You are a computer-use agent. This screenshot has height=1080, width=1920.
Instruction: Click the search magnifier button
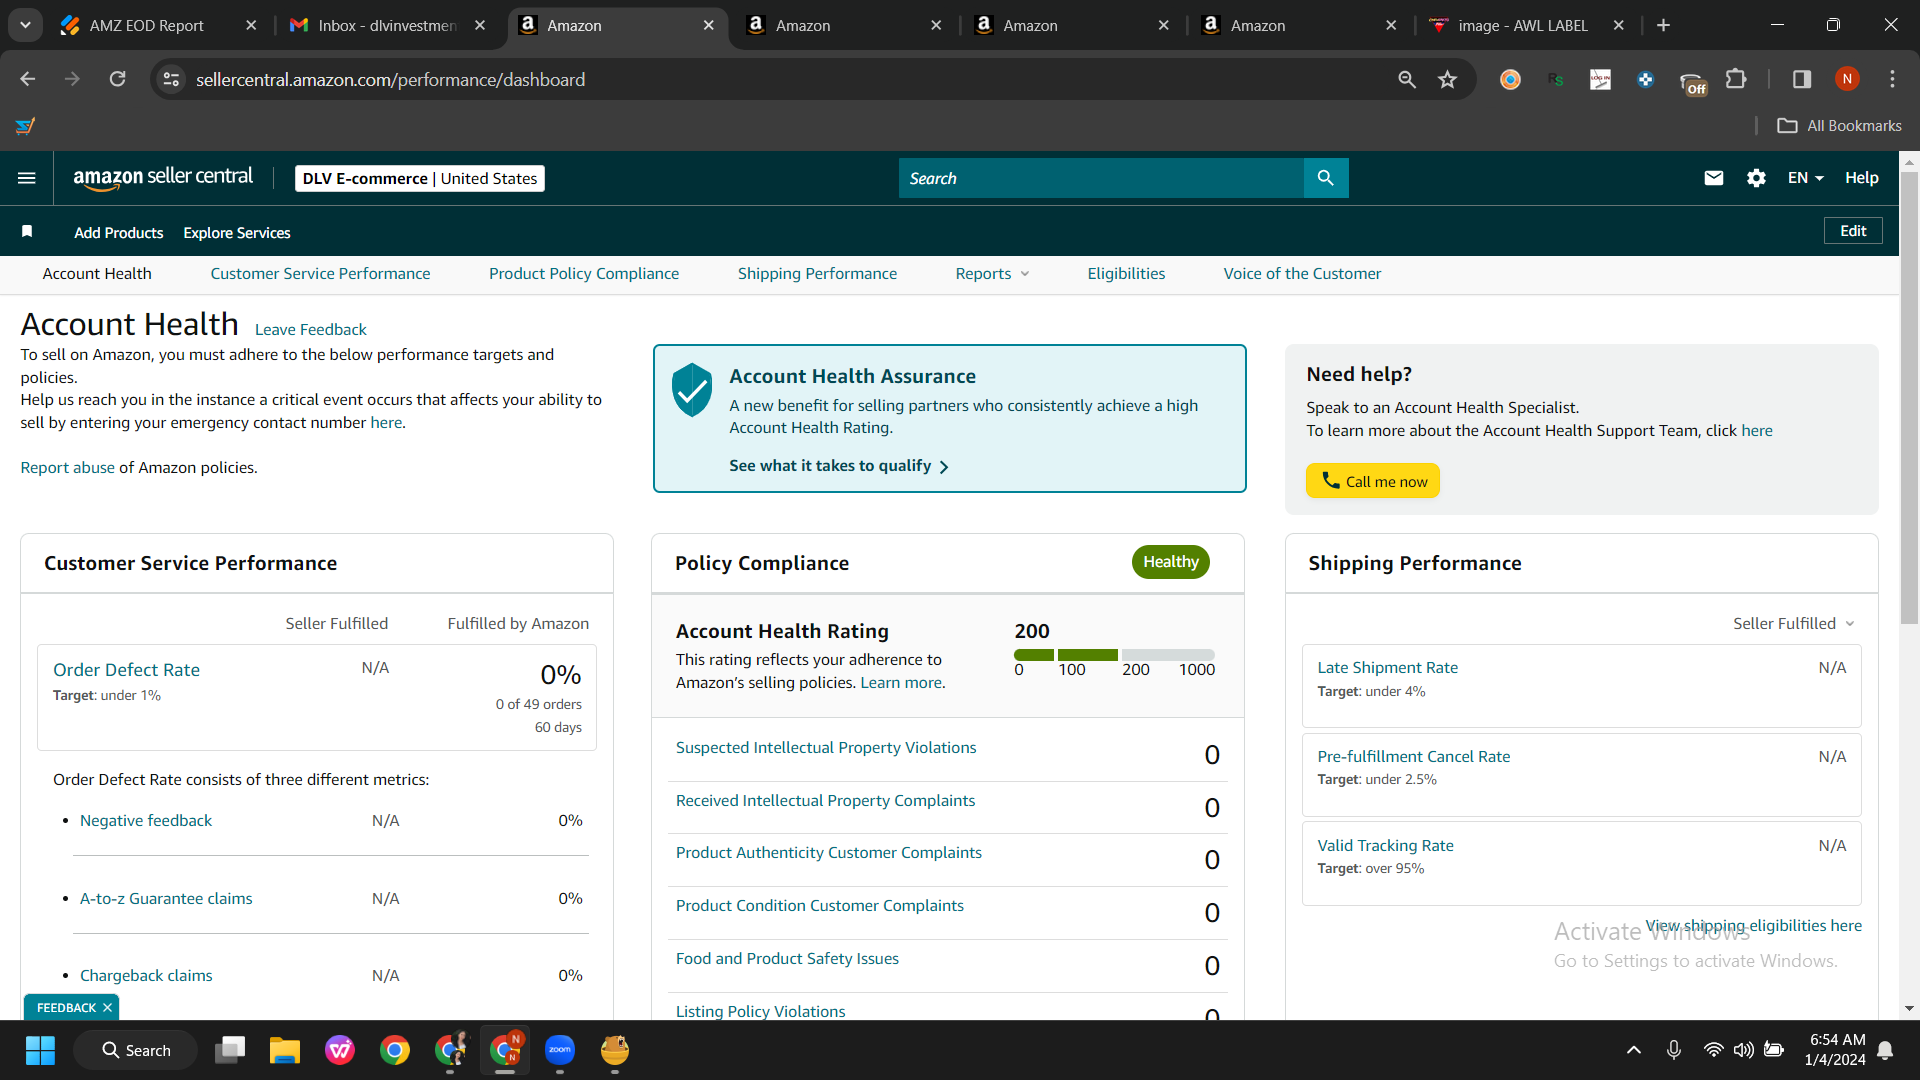(x=1326, y=178)
